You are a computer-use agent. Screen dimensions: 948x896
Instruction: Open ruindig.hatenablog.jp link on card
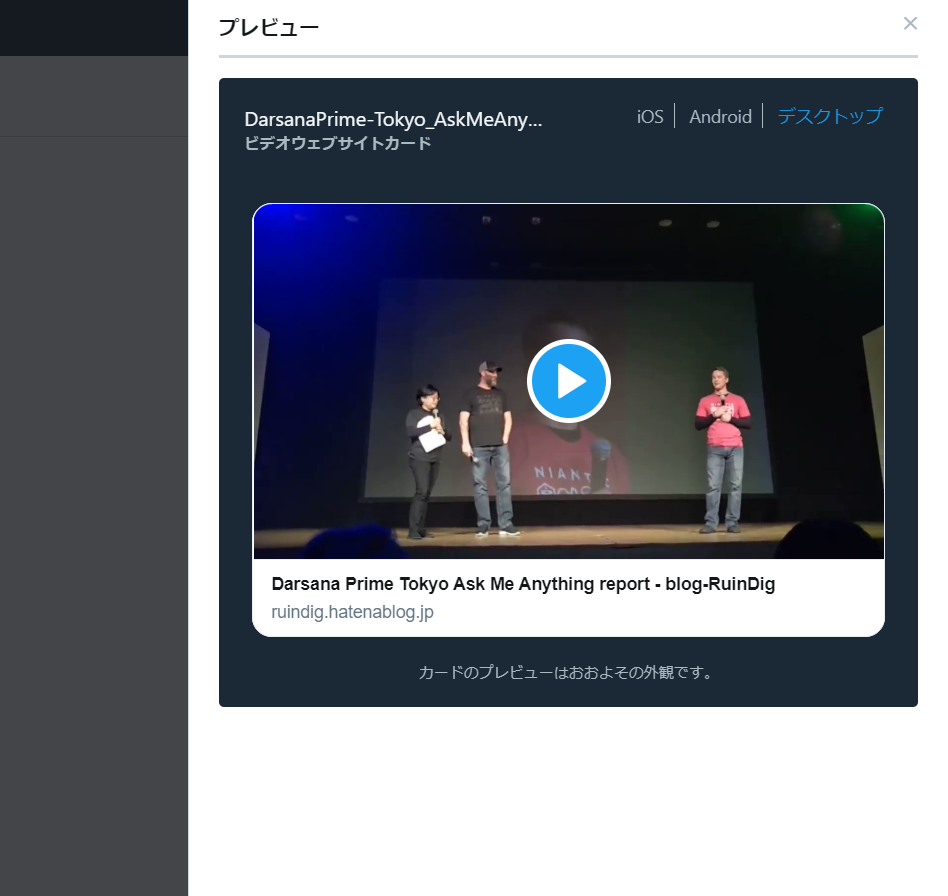click(x=352, y=612)
